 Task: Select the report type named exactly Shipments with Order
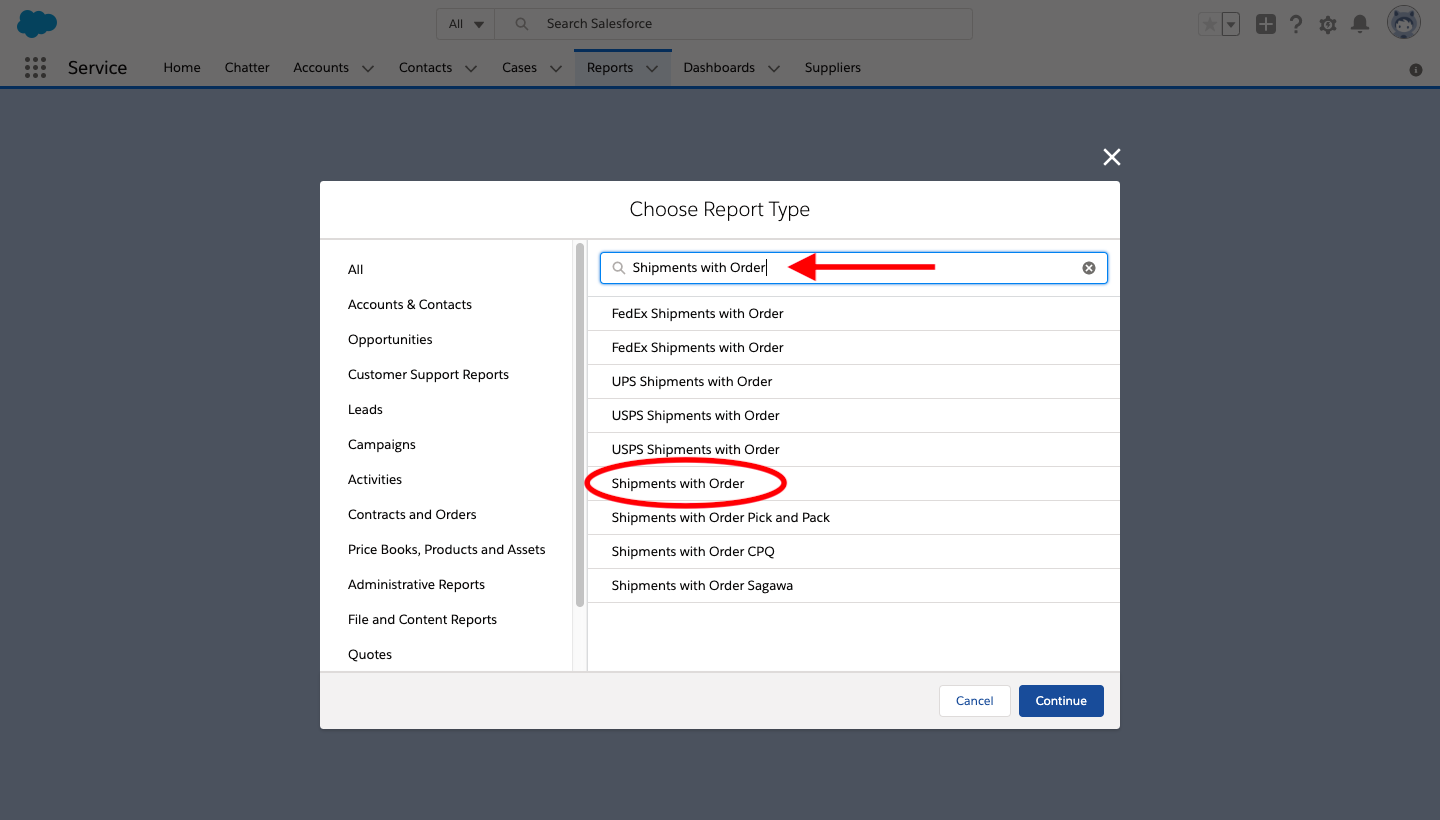(853, 484)
